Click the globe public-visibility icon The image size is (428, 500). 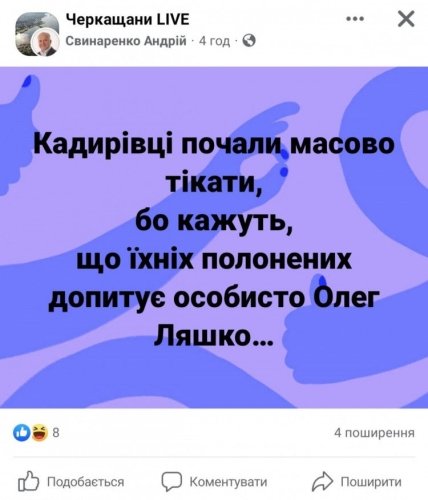tap(250, 41)
